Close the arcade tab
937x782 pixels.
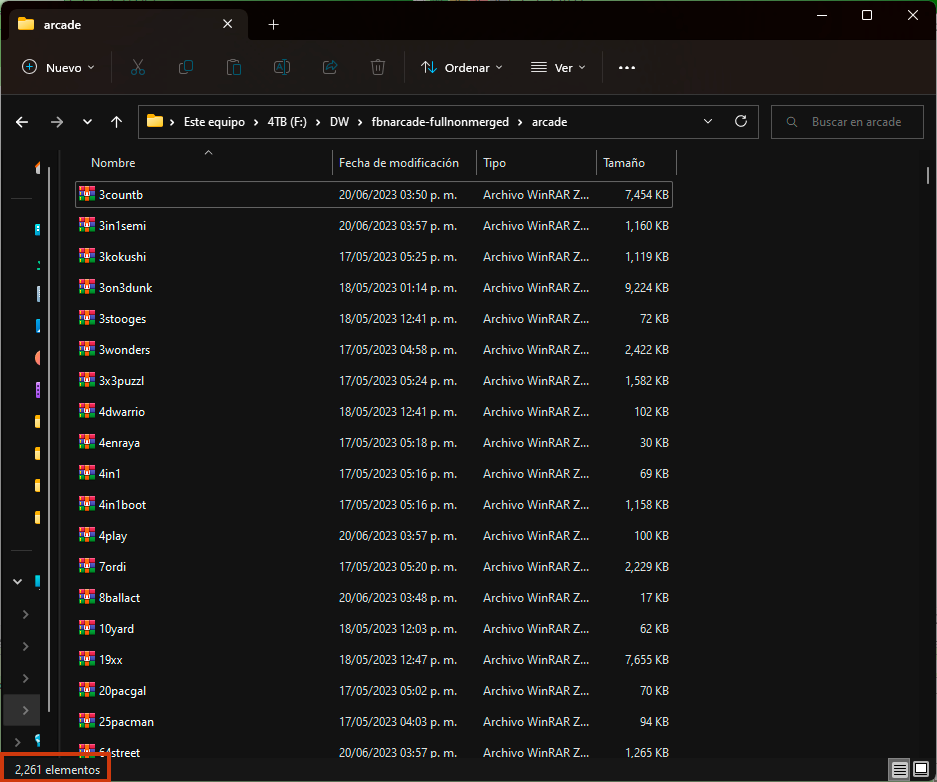point(228,24)
